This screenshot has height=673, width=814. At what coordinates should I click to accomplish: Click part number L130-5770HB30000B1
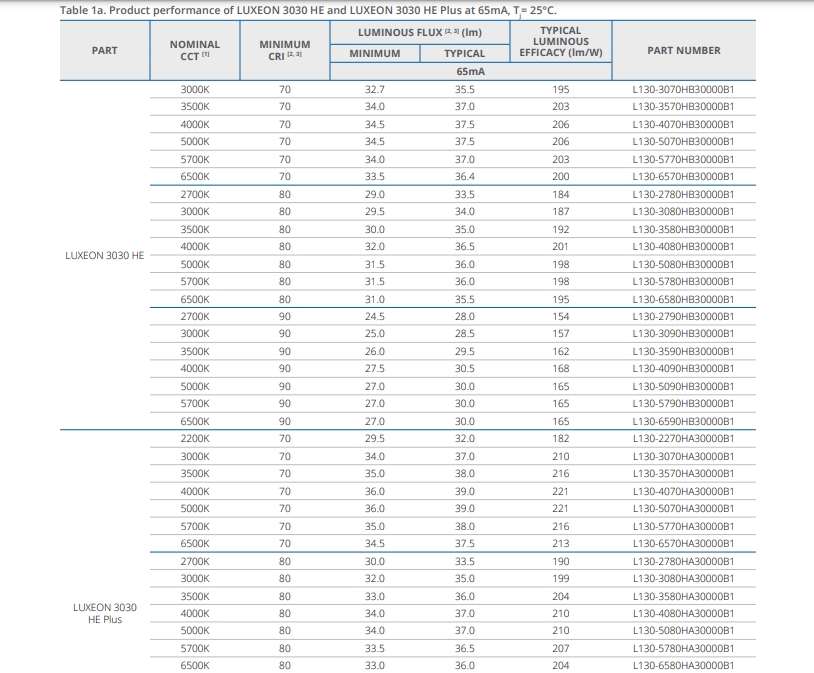pos(683,159)
